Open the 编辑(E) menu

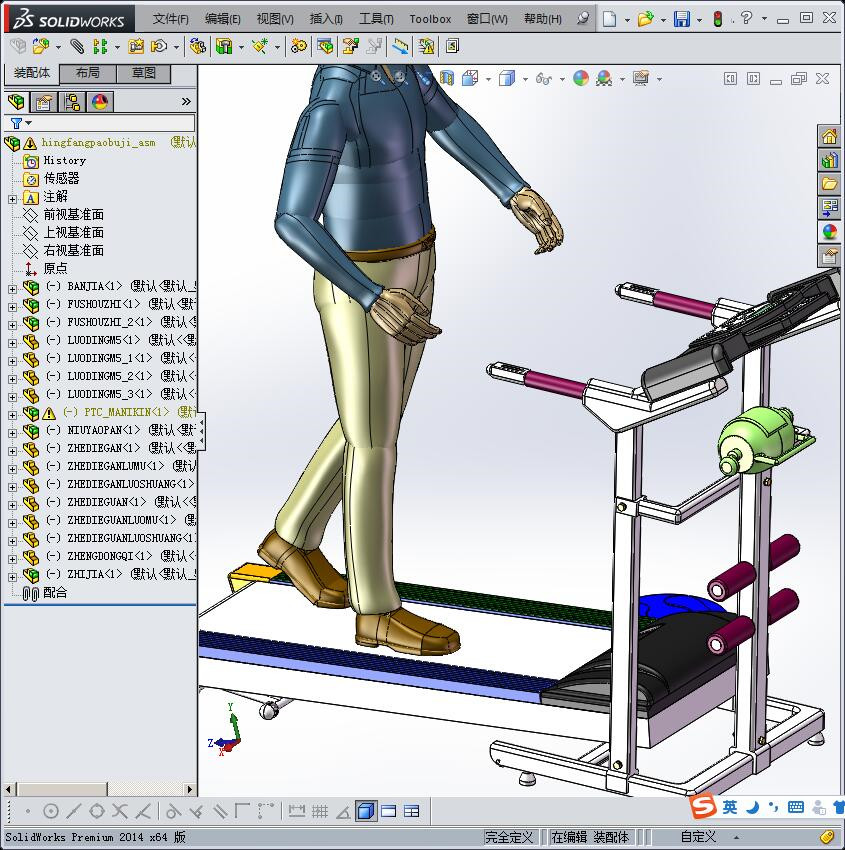222,19
